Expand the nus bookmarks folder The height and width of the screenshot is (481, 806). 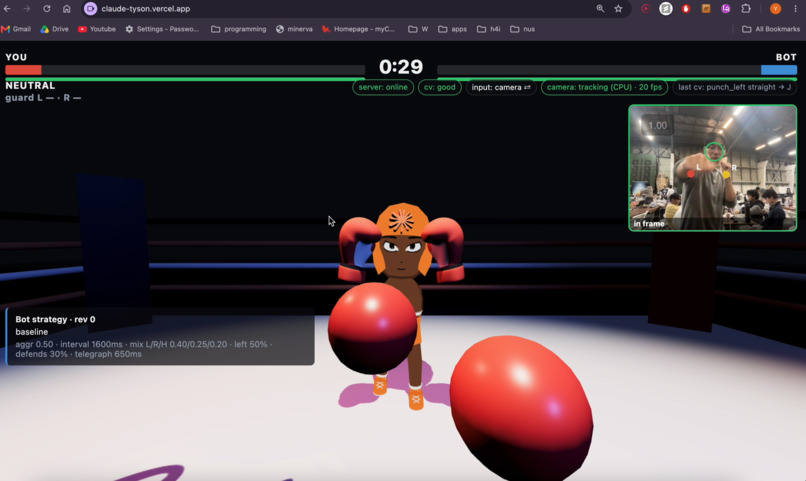(523, 29)
